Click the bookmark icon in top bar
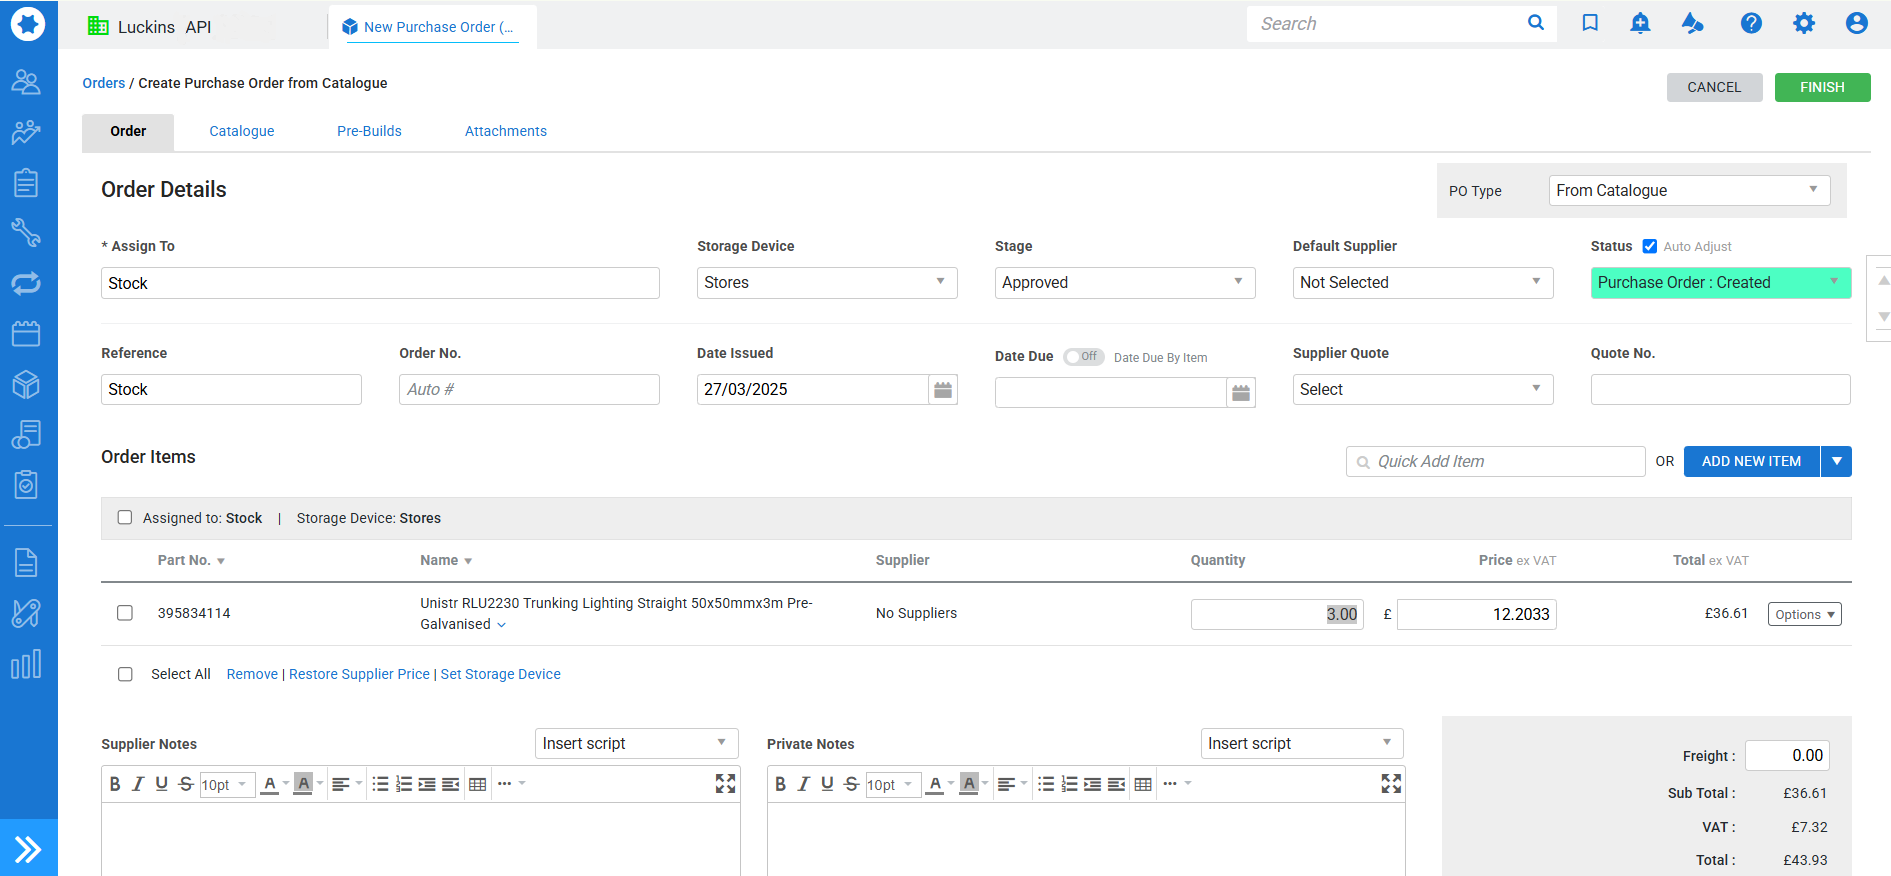The width and height of the screenshot is (1891, 876). (1589, 23)
